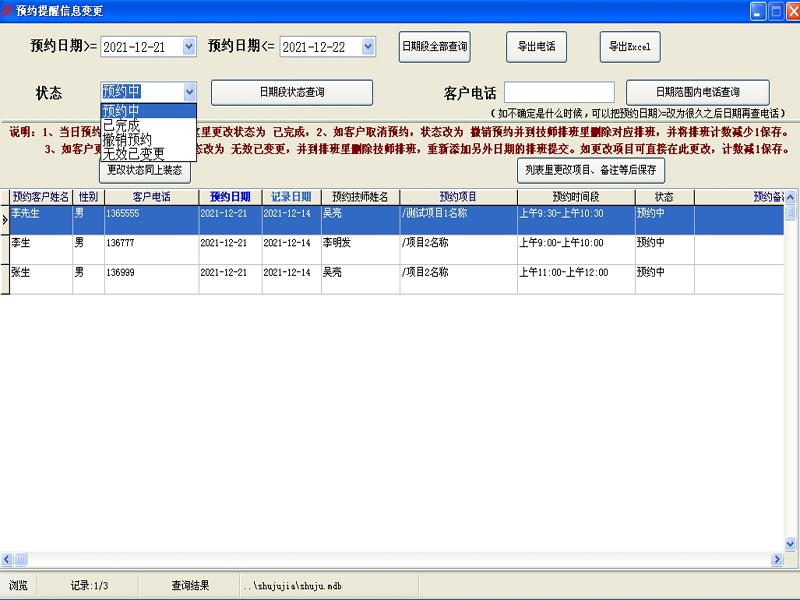Click 吴亮 technician cell in 张生 row

click(360, 279)
